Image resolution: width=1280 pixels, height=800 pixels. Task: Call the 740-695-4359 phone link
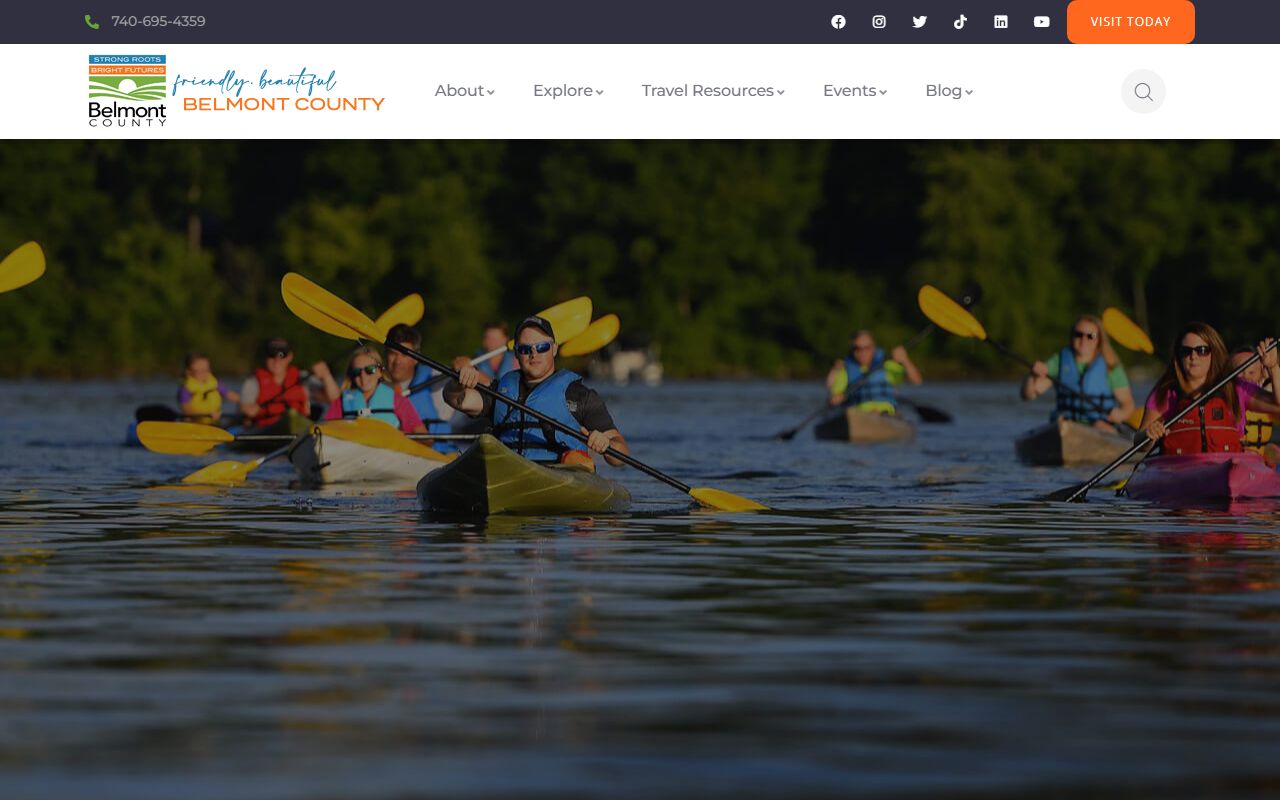pos(158,21)
